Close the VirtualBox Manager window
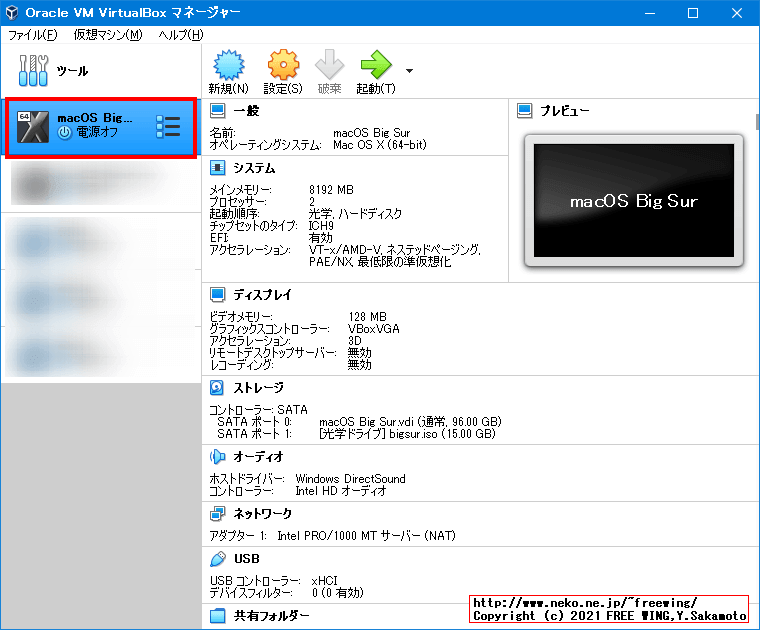 pos(737,13)
